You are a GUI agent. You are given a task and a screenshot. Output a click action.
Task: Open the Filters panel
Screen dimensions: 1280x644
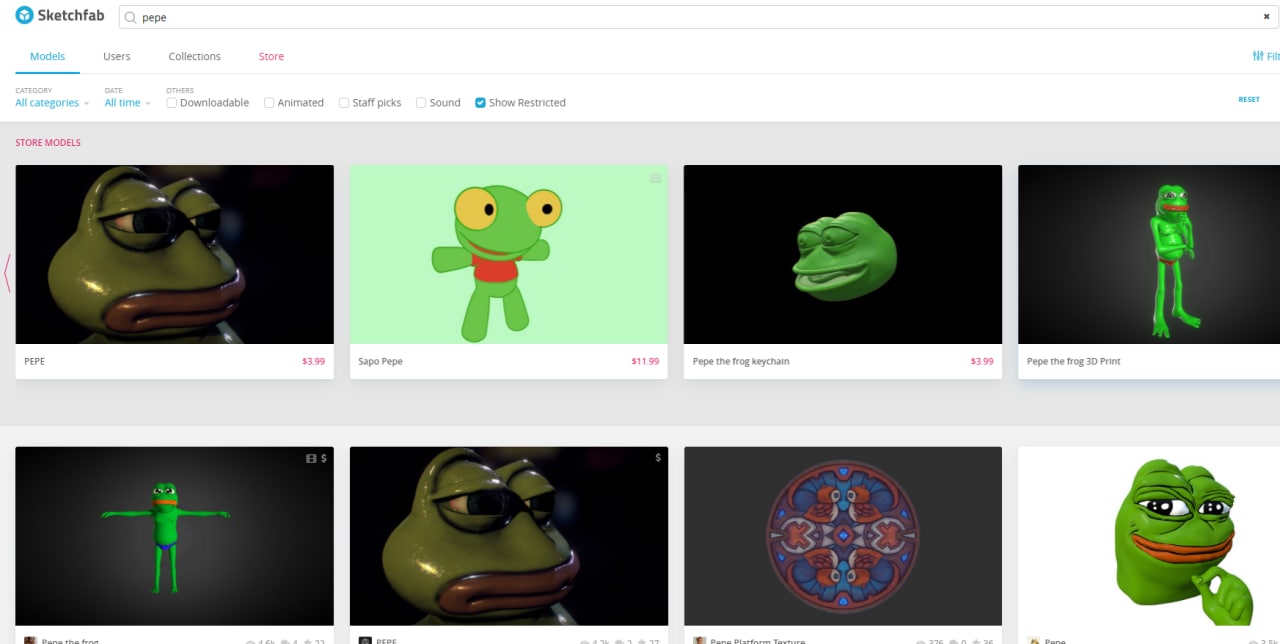pos(1266,56)
